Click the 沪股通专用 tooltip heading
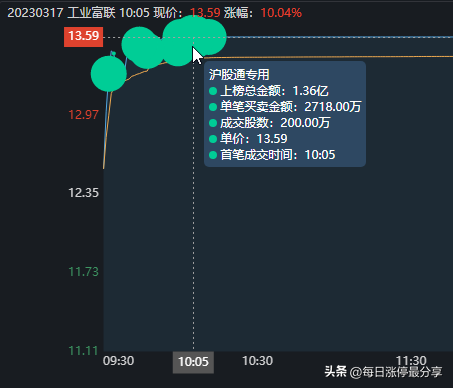The width and height of the screenshot is (453, 388). pos(239,75)
